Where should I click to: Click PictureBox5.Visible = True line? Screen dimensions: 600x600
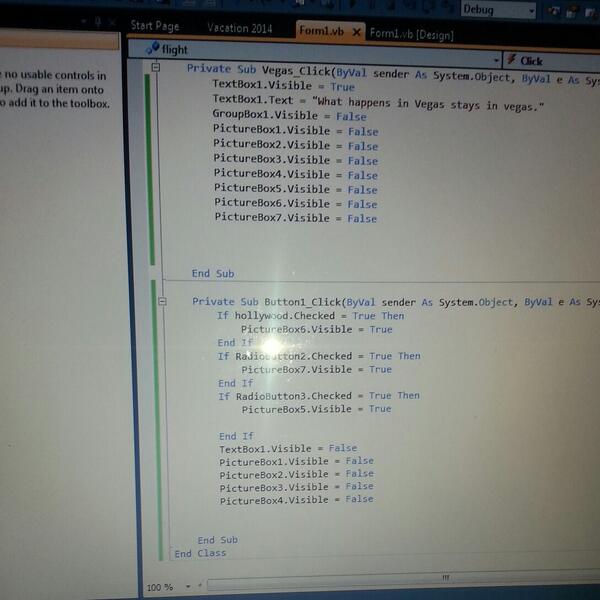(x=316, y=409)
